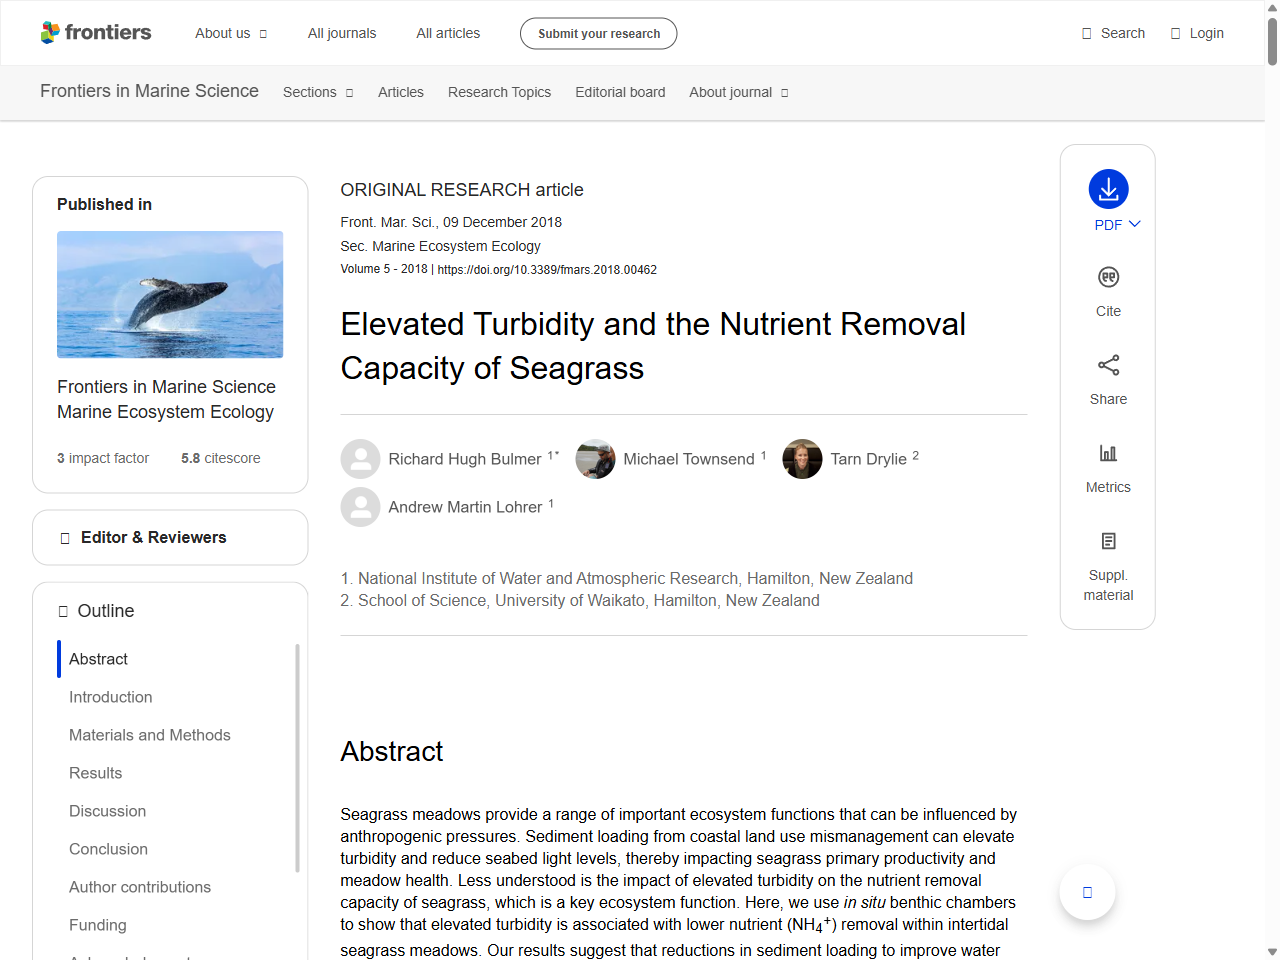This screenshot has width=1280, height=960.
Task: Expand the About us menu
Action: (x=231, y=33)
